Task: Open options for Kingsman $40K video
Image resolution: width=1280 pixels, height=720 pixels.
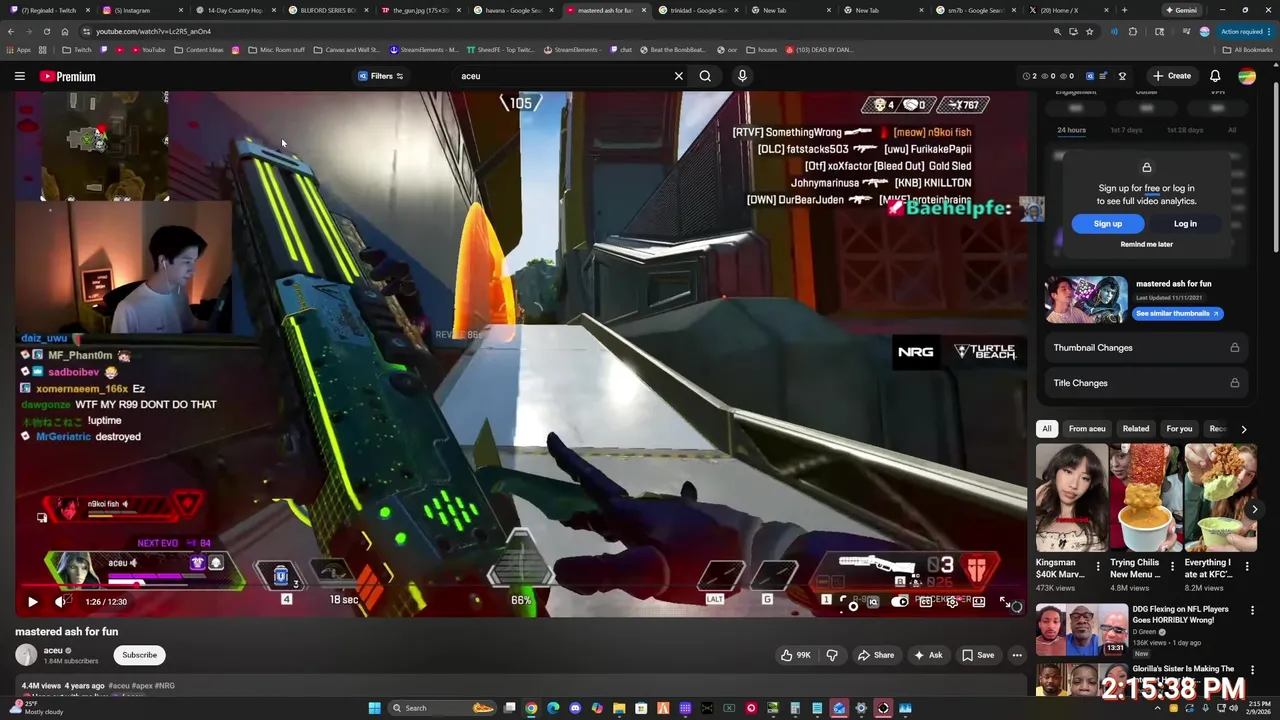Action: coord(1098,567)
